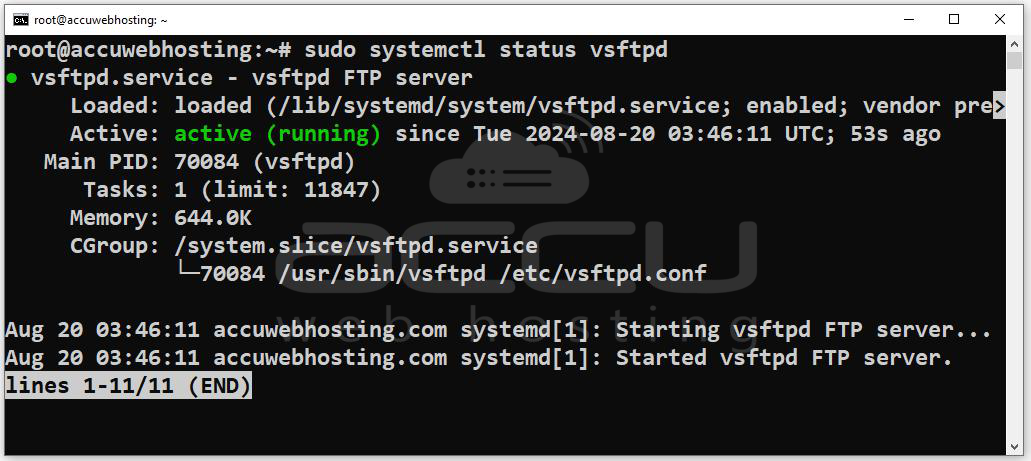
Task: Click the scrollbar up arrow
Action: tap(1015, 46)
